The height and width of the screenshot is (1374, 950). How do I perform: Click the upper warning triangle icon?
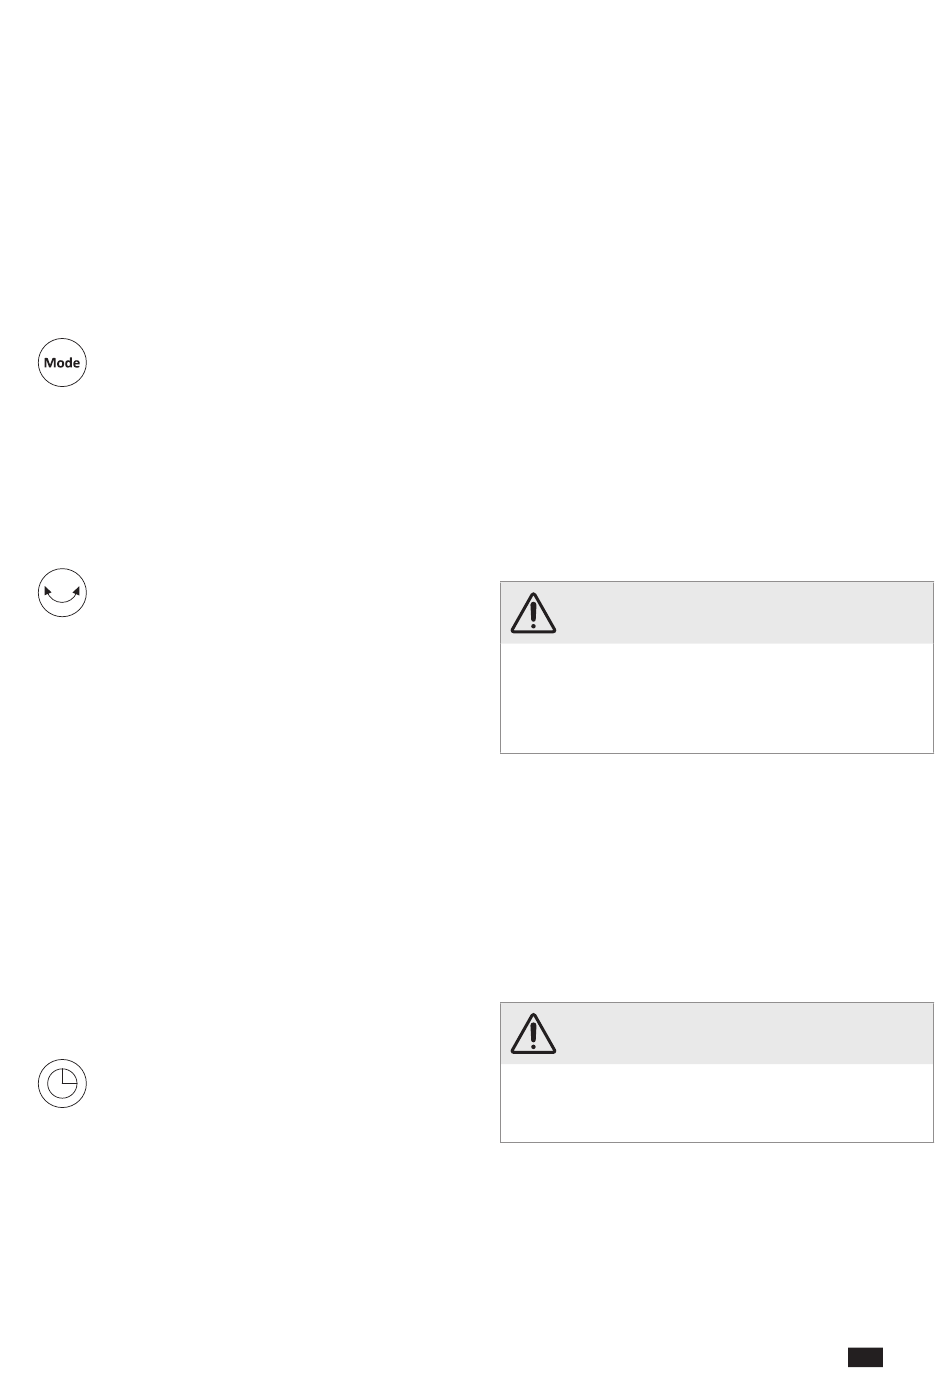[x=534, y=612]
